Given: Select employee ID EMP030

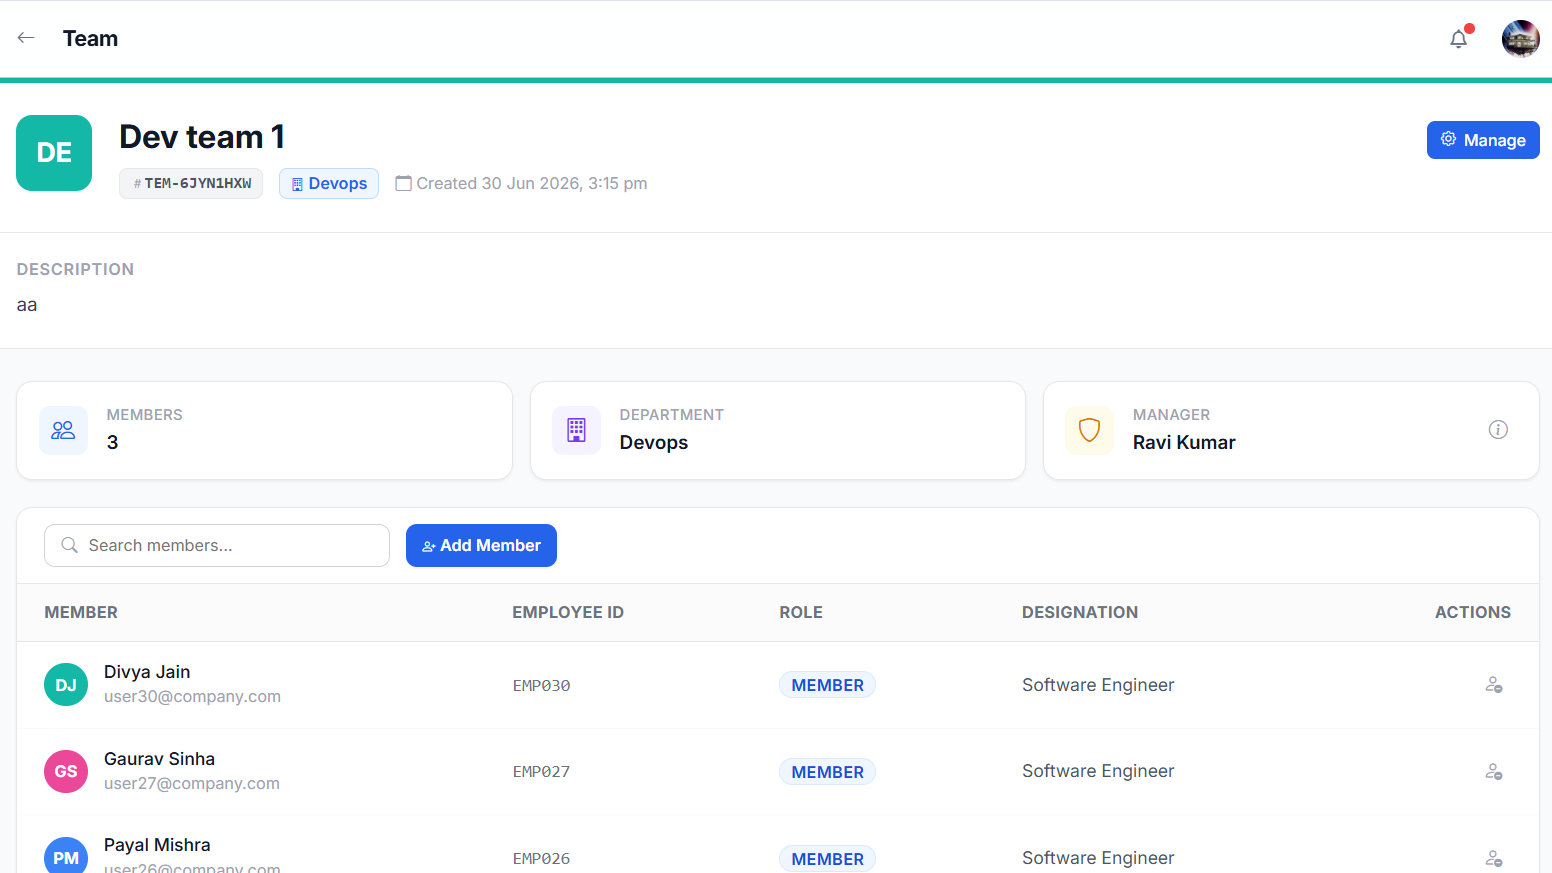Looking at the screenshot, I should click(541, 686).
